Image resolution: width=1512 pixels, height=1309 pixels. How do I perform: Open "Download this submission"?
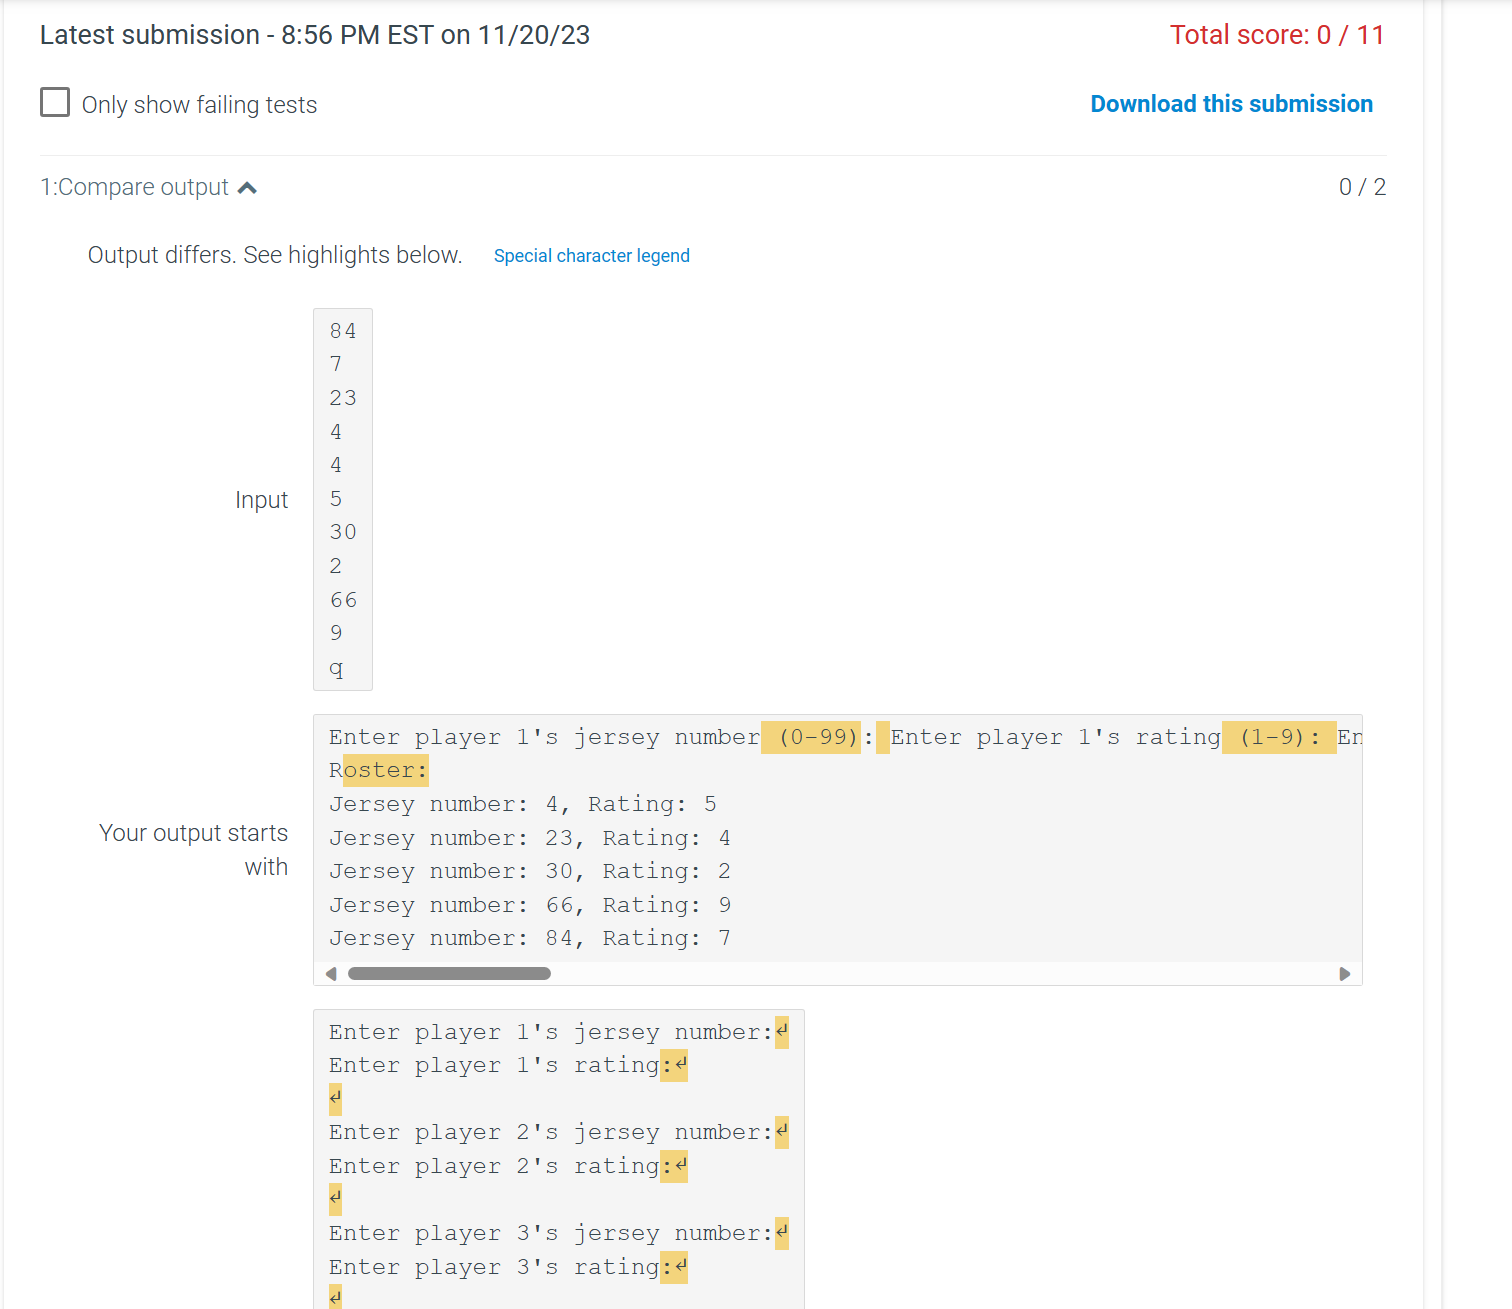point(1231,103)
